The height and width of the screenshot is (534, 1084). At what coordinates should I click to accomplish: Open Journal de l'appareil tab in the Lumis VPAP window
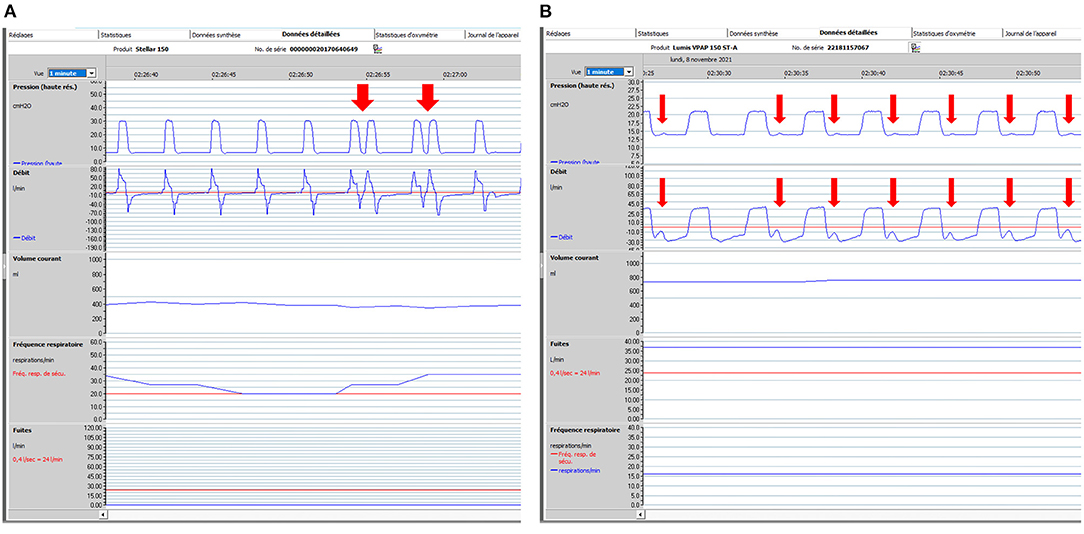(1031, 33)
